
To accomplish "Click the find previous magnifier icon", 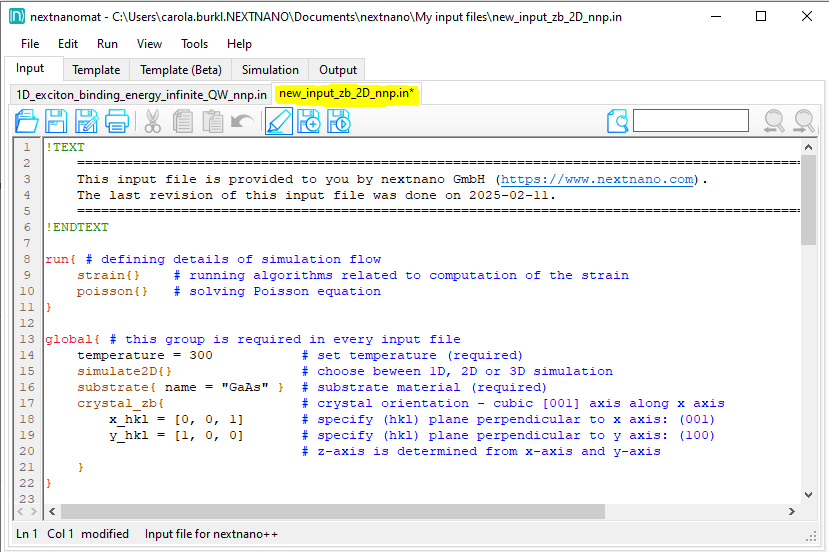I will coord(774,122).
